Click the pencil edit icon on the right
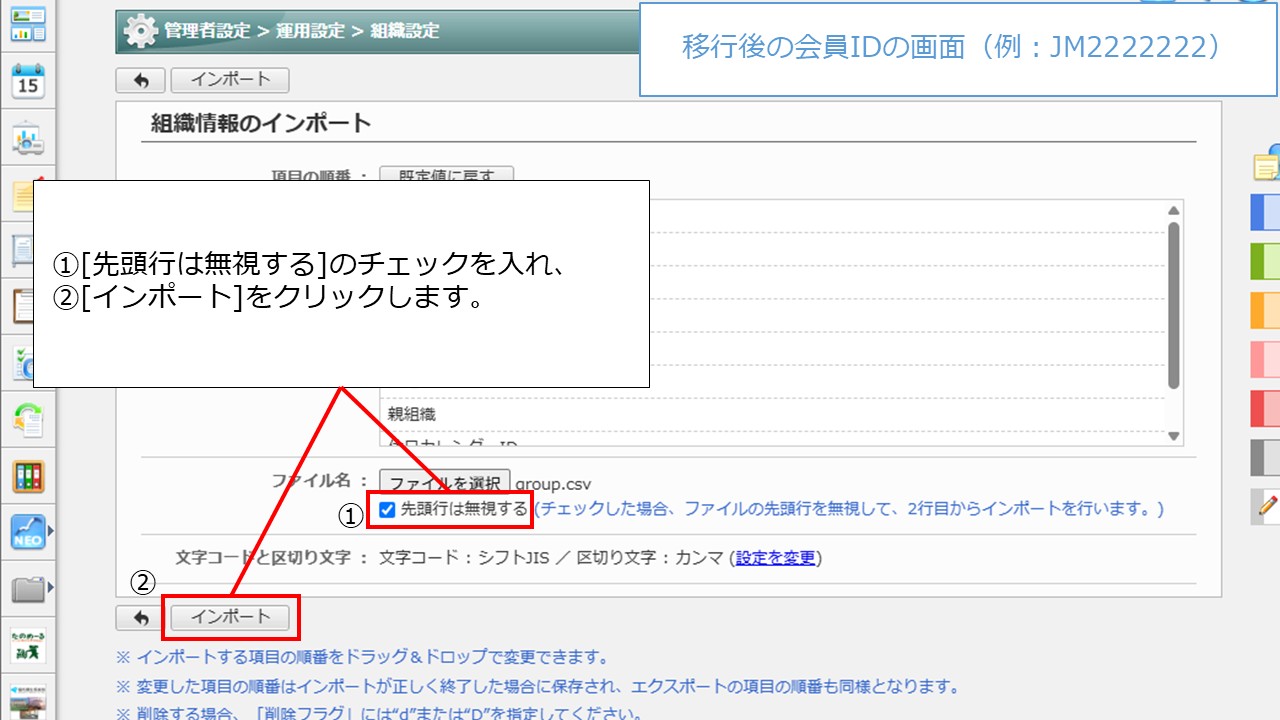The image size is (1280, 720). coord(1266,506)
